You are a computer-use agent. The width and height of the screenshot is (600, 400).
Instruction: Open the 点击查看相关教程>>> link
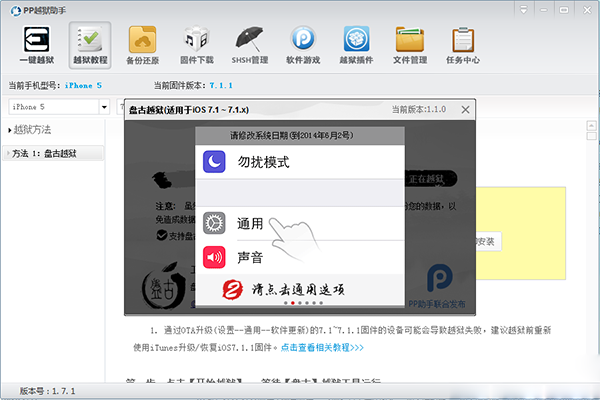click(322, 348)
